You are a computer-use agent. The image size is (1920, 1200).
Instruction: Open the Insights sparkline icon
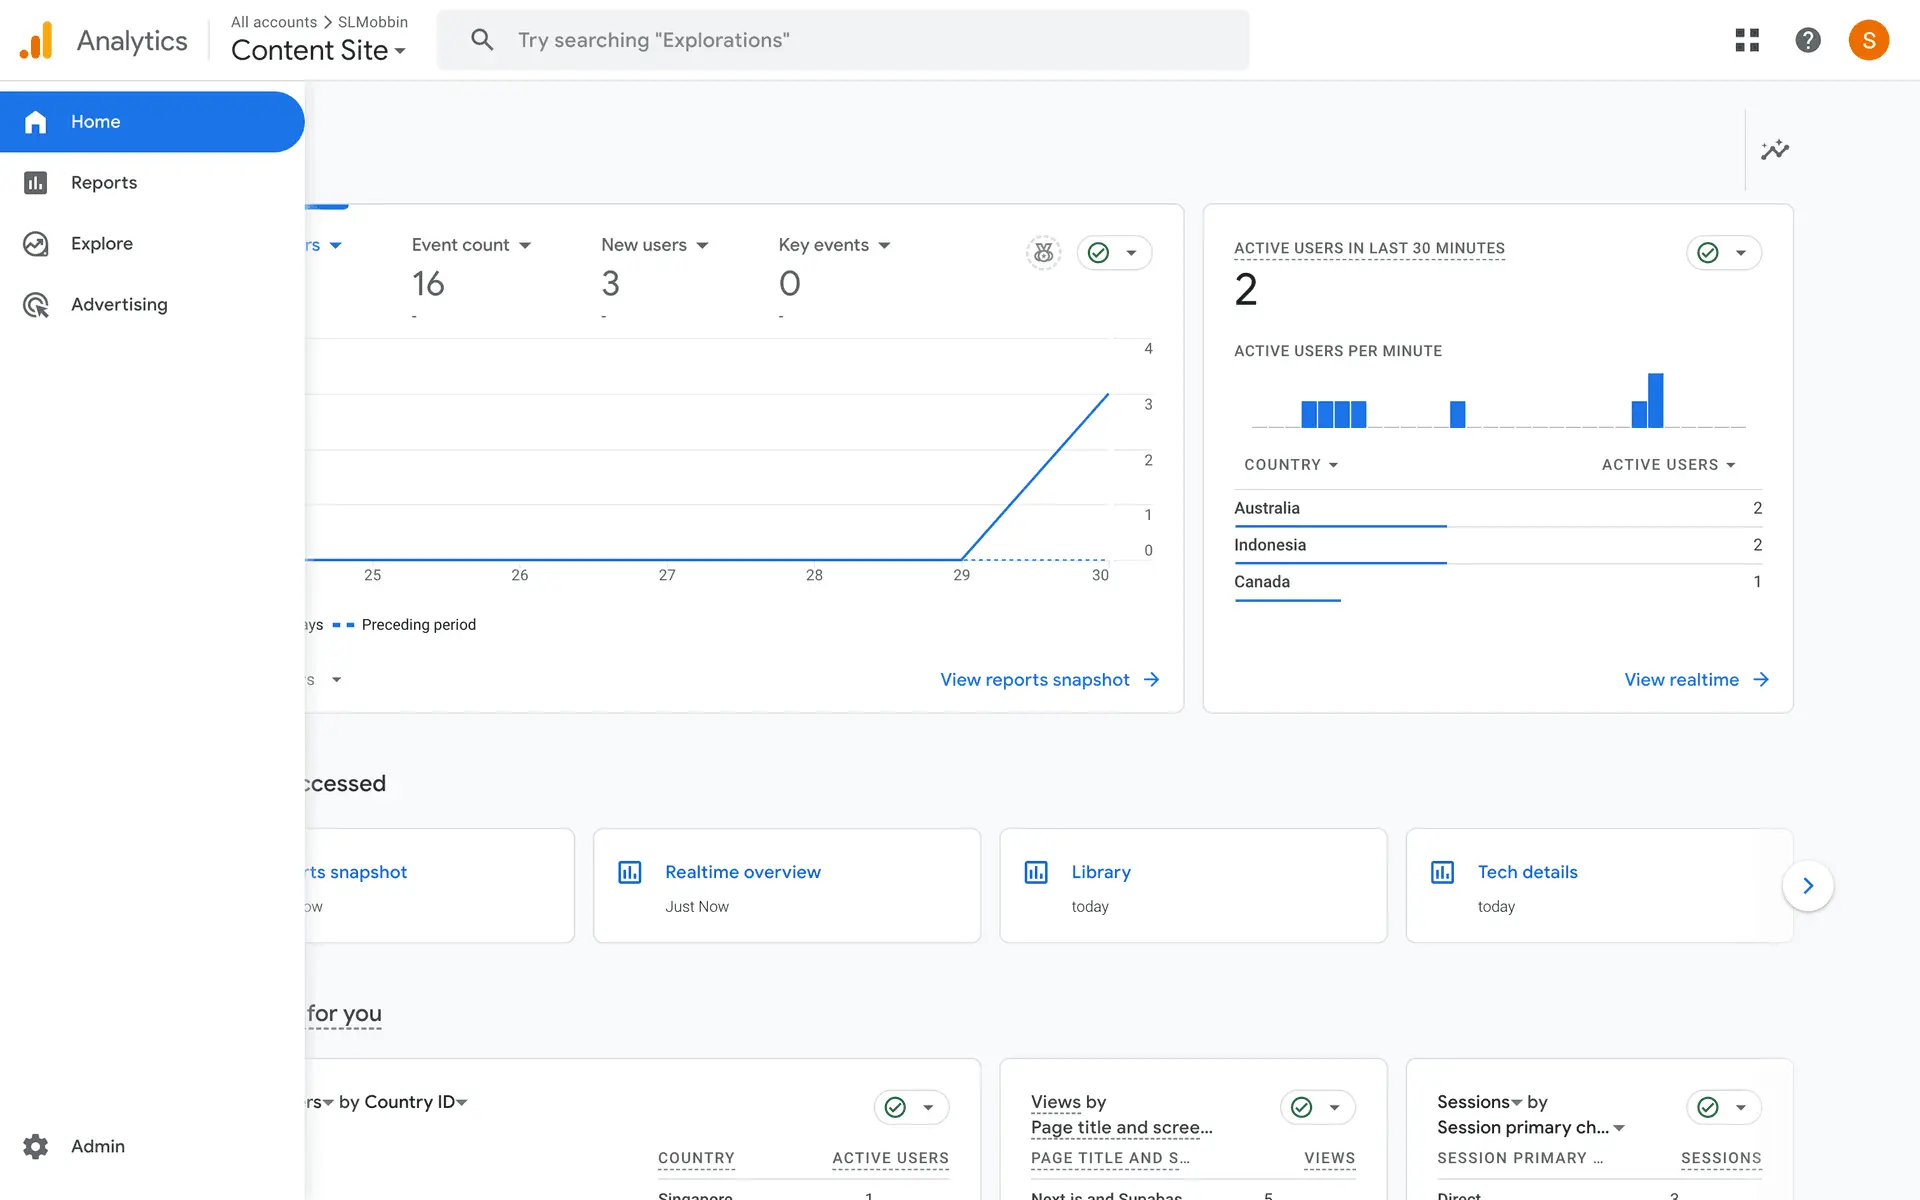[x=1774, y=150]
